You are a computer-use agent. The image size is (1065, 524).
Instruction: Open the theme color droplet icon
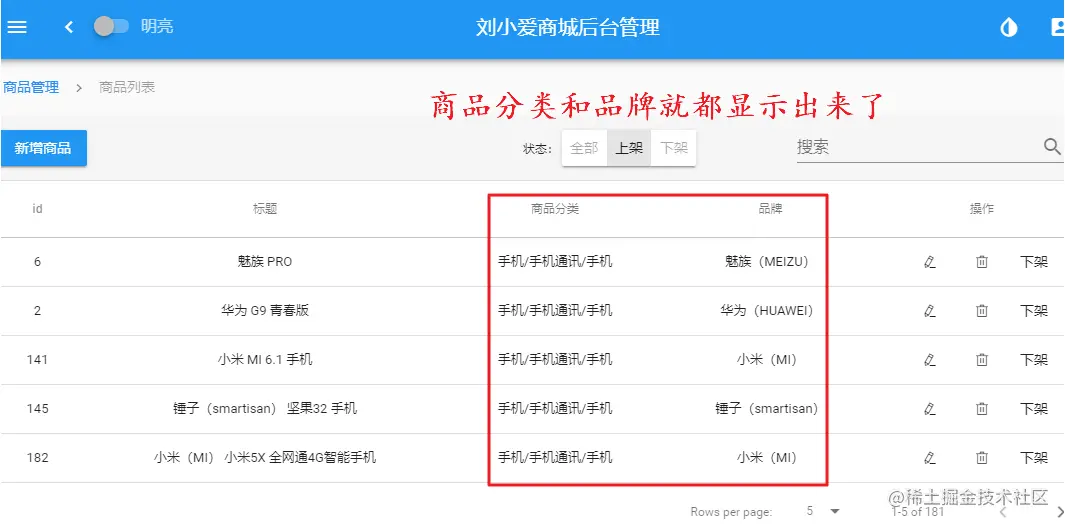1009,27
